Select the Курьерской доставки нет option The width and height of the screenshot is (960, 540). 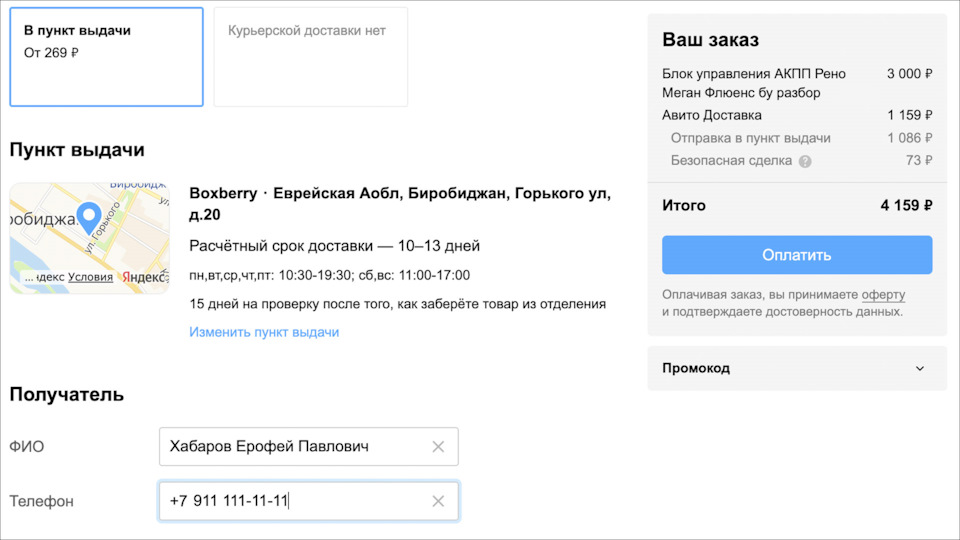[x=310, y=56]
